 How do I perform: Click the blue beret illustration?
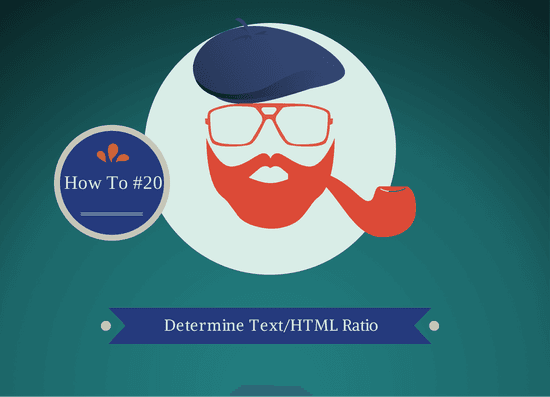(268, 61)
